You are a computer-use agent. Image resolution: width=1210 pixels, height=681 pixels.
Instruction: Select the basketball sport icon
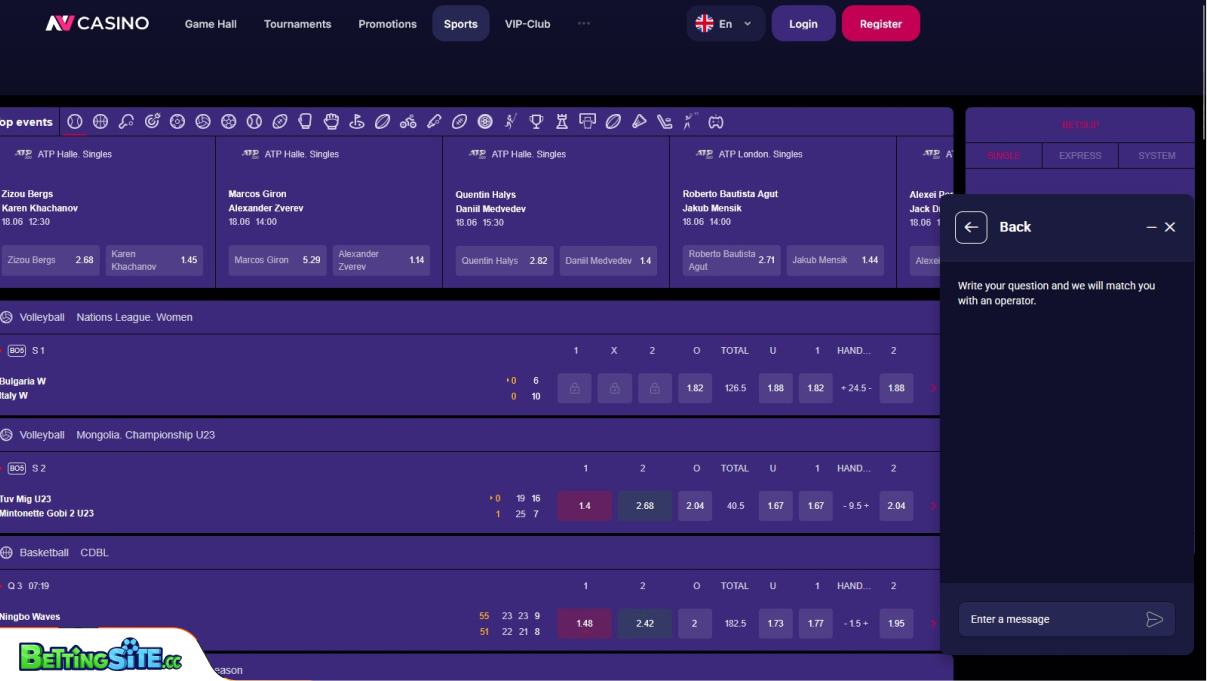click(x=100, y=122)
